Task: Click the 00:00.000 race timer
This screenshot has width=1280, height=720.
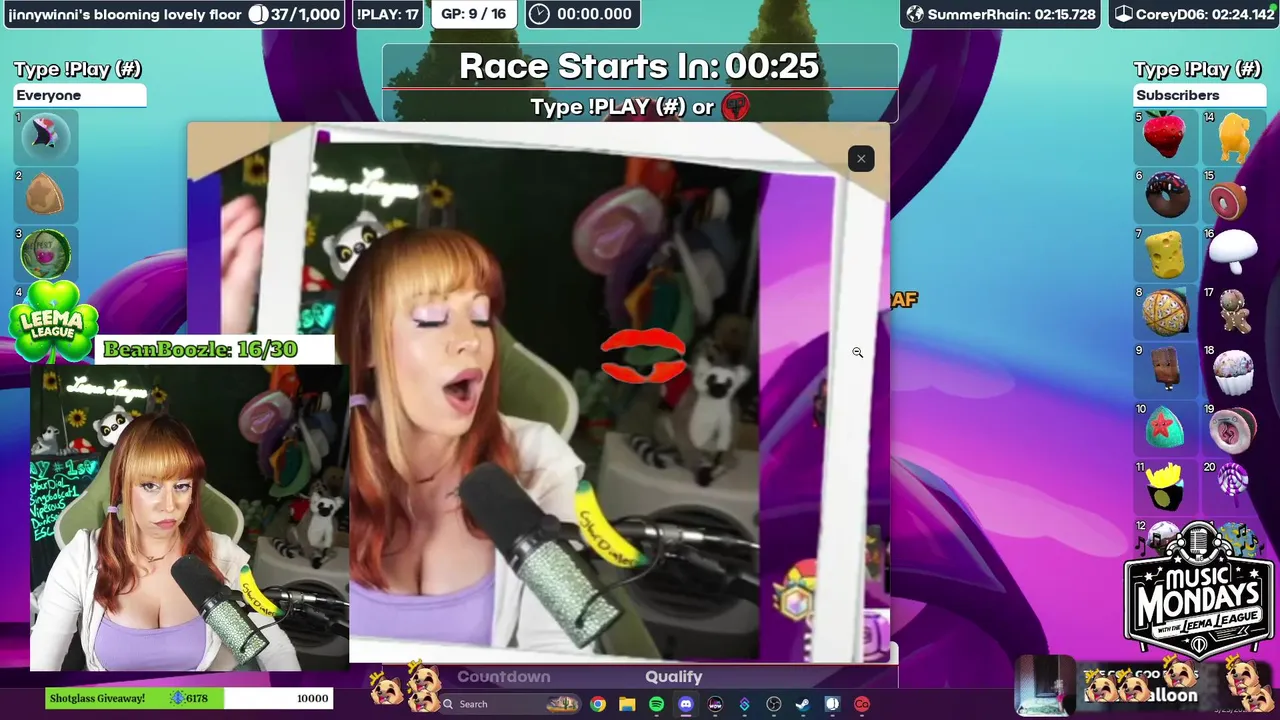Action: pos(583,14)
